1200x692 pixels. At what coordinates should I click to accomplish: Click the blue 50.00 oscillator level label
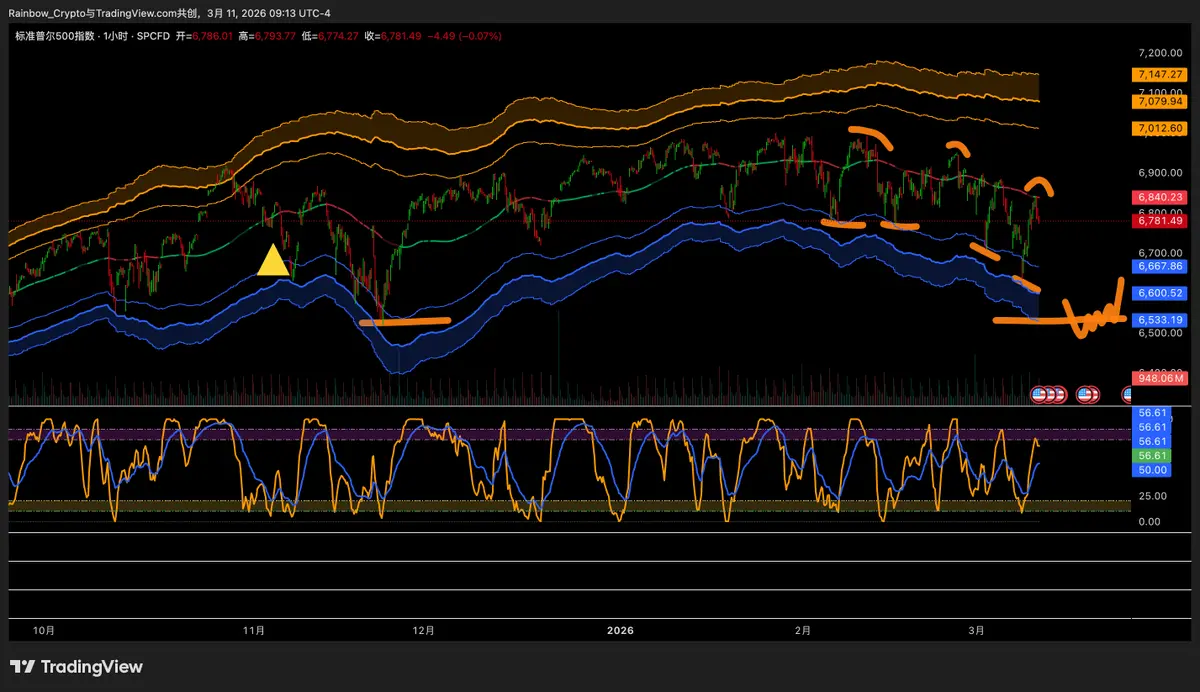[1153, 469]
